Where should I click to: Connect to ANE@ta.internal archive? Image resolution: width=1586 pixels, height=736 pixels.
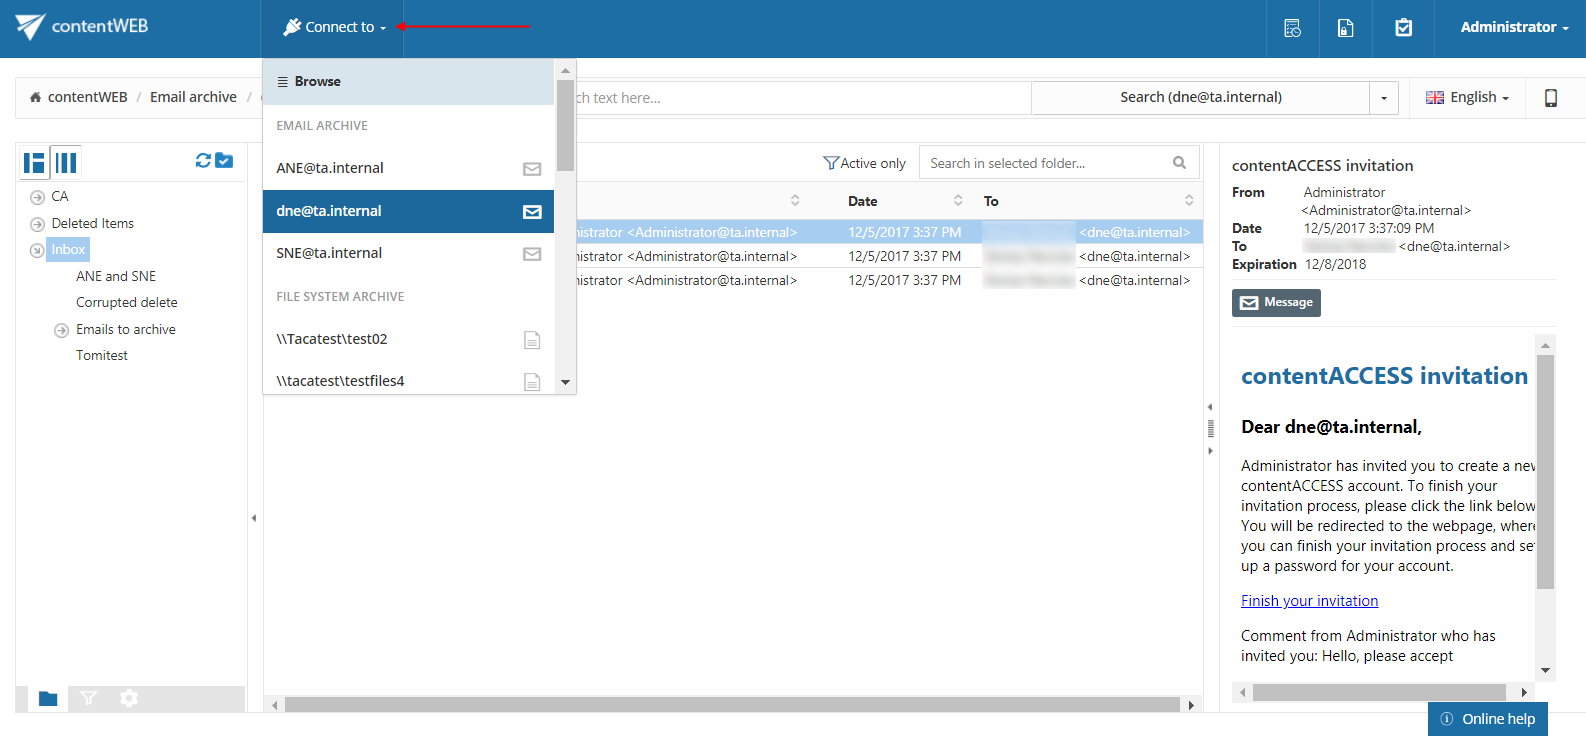(x=408, y=168)
